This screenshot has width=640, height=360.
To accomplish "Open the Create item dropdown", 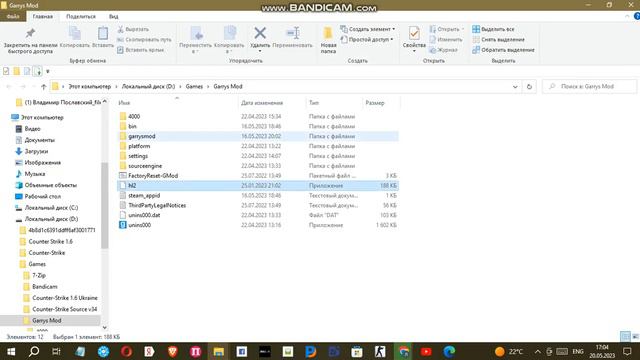I will (x=367, y=29).
